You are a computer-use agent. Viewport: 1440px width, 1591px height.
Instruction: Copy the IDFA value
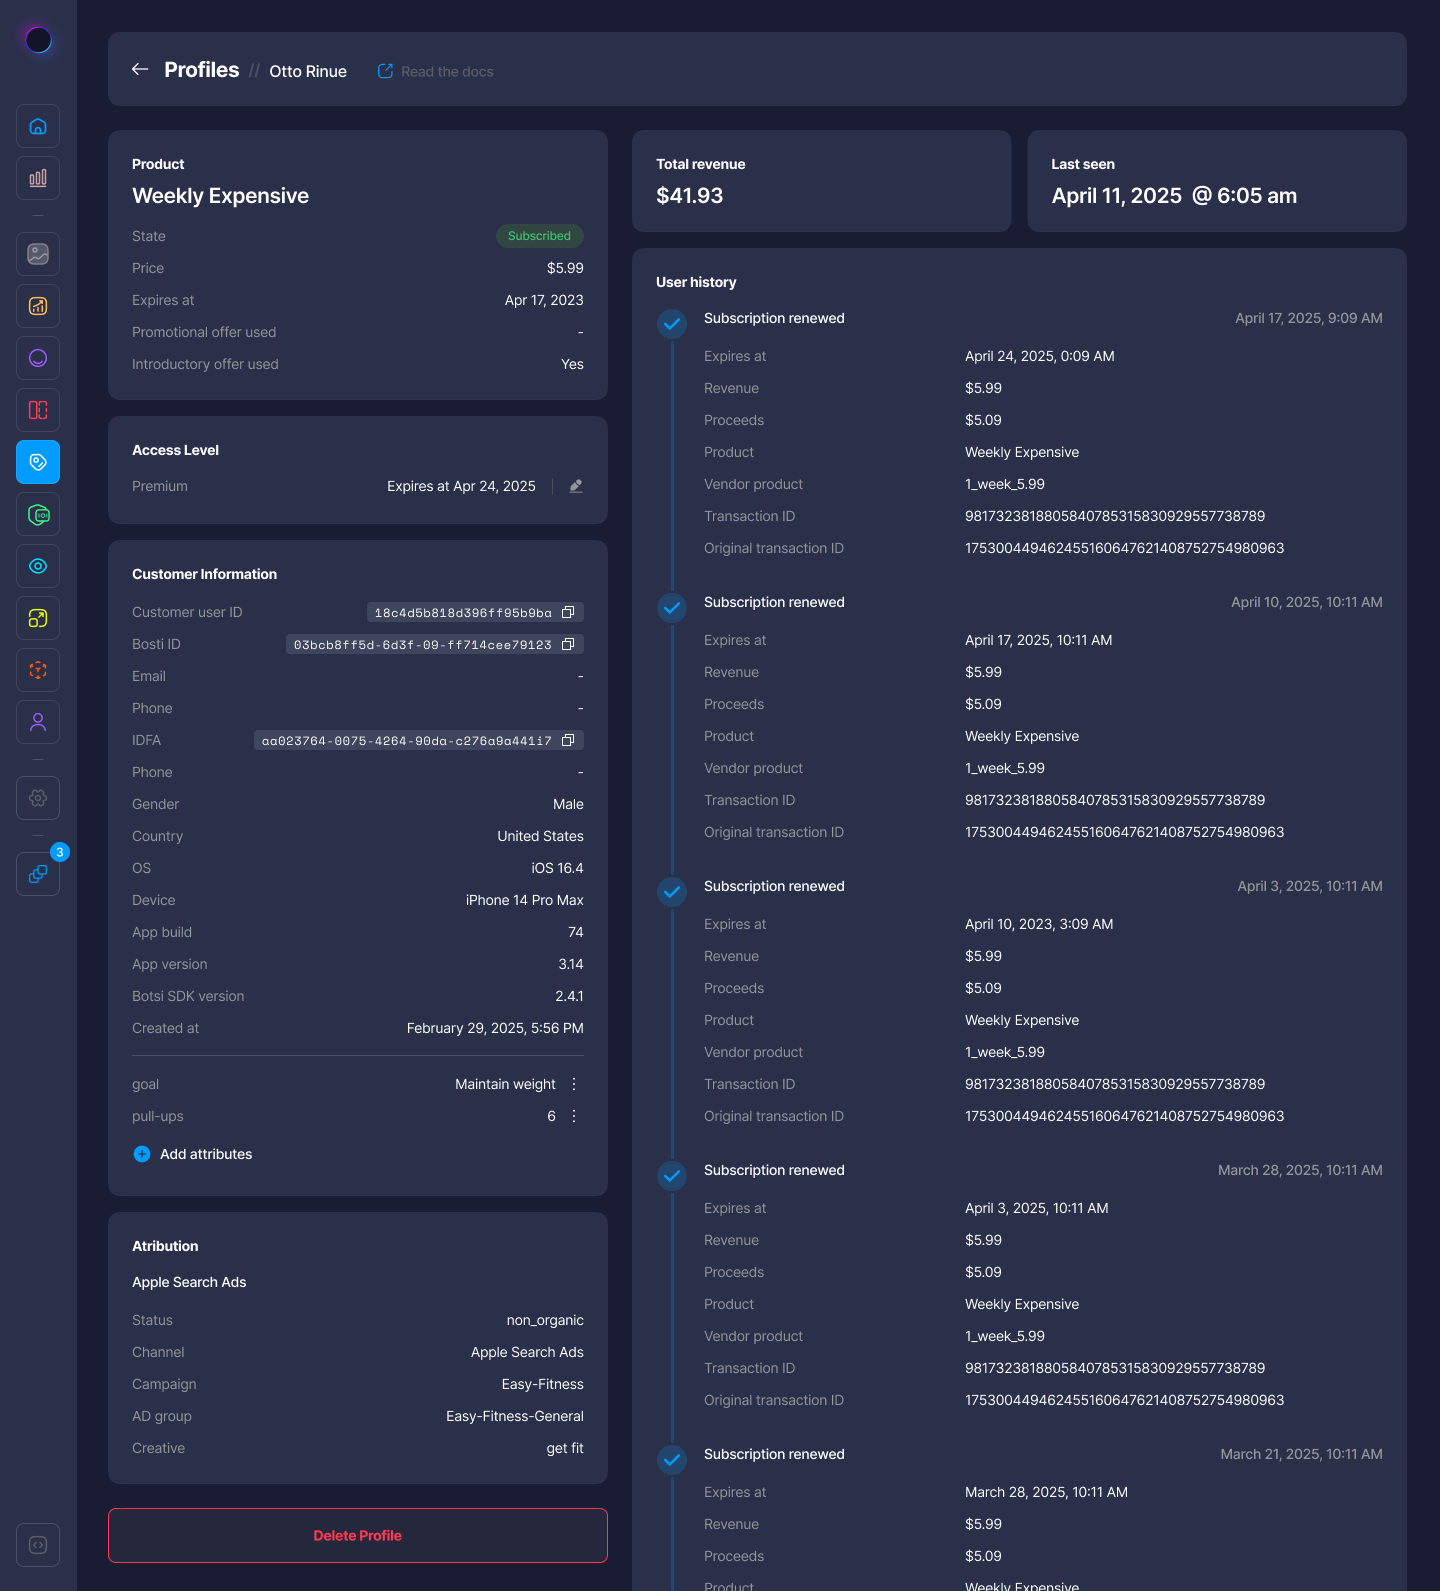[568, 740]
